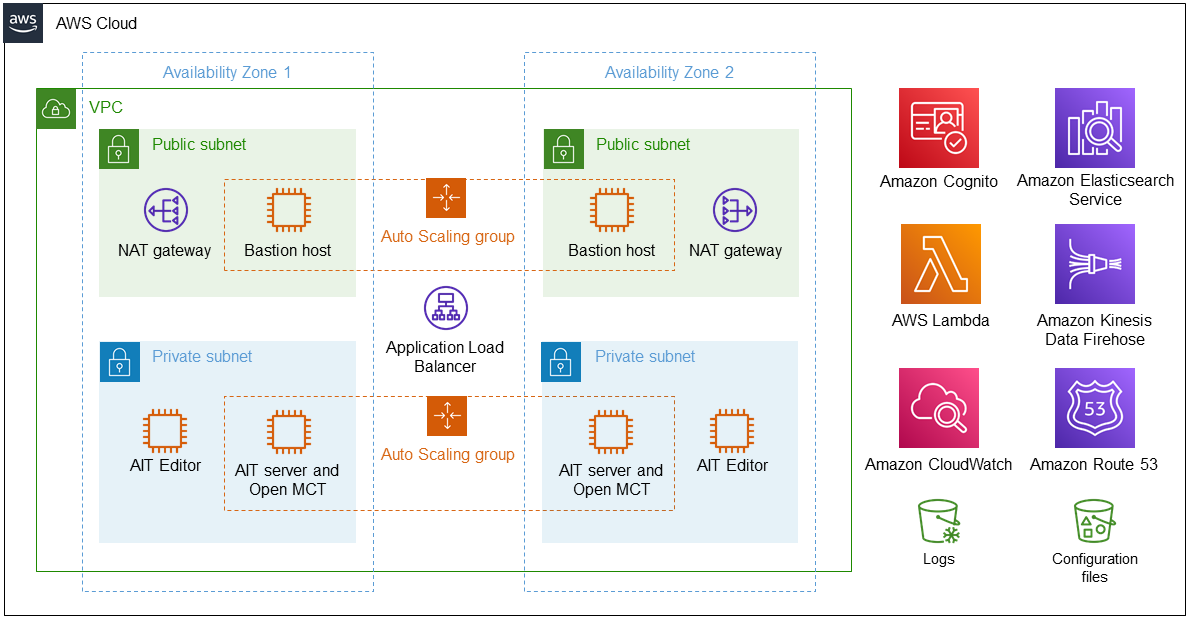Select the Amazon Route 53 icon
1190x620 pixels.
pyautogui.click(x=1095, y=408)
